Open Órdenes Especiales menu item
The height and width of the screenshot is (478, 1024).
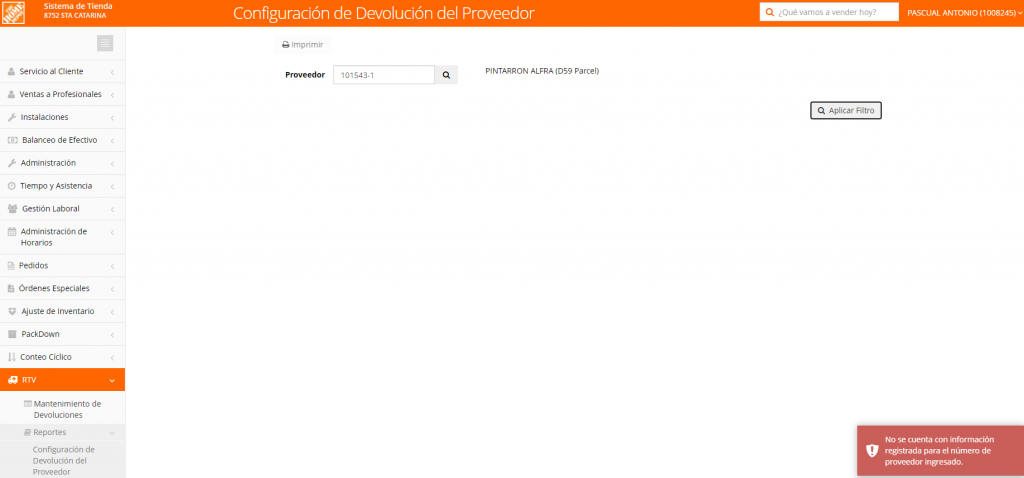click(x=63, y=288)
